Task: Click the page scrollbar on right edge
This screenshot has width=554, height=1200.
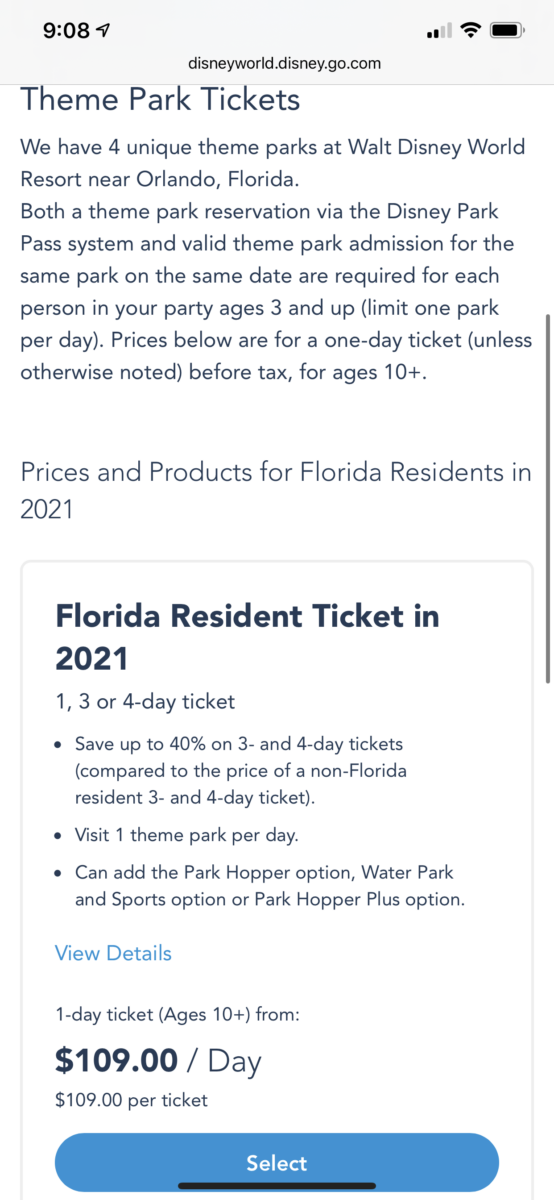Action: (547, 500)
